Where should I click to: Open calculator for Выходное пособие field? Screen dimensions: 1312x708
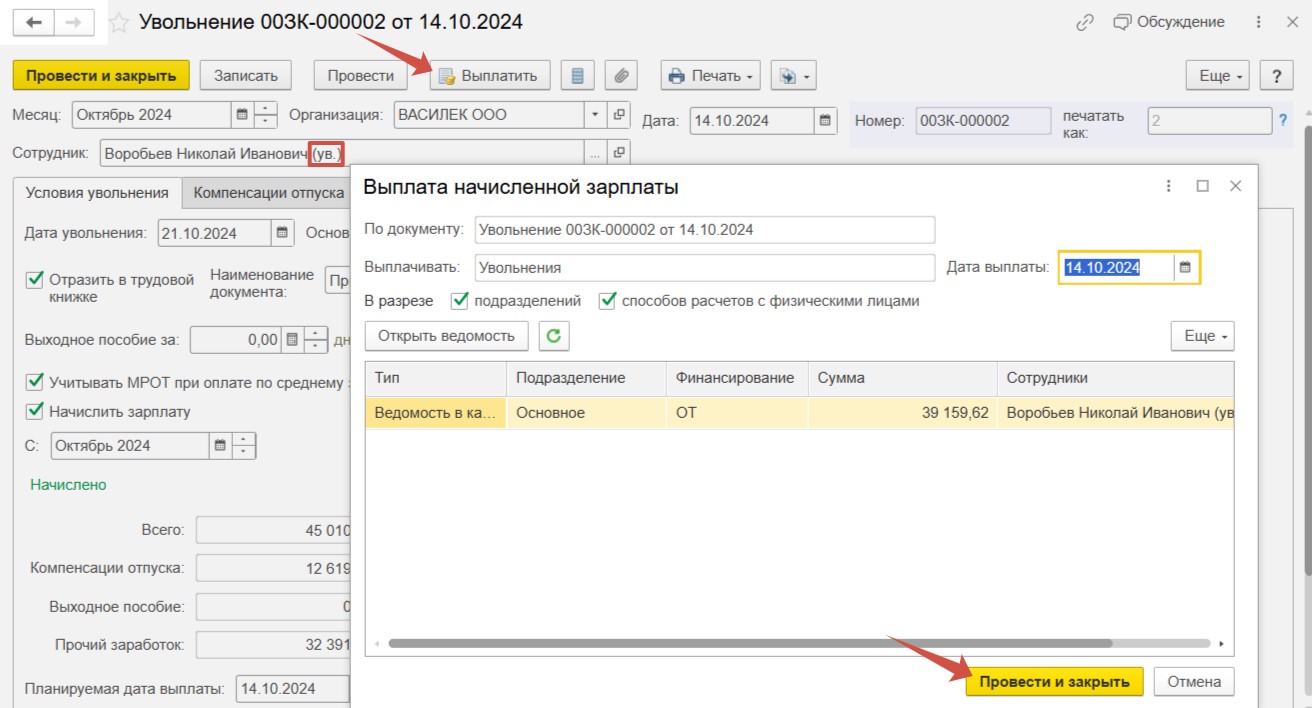coord(291,340)
